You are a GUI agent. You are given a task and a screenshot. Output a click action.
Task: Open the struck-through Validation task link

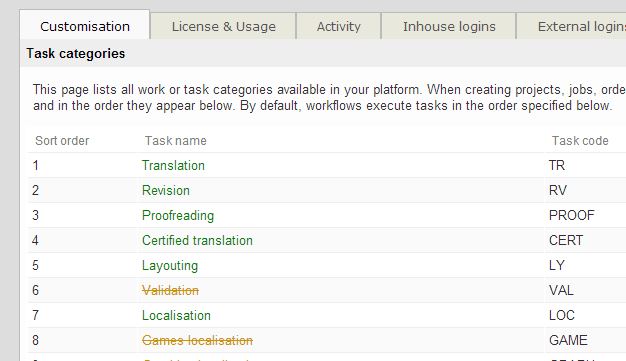coord(170,290)
